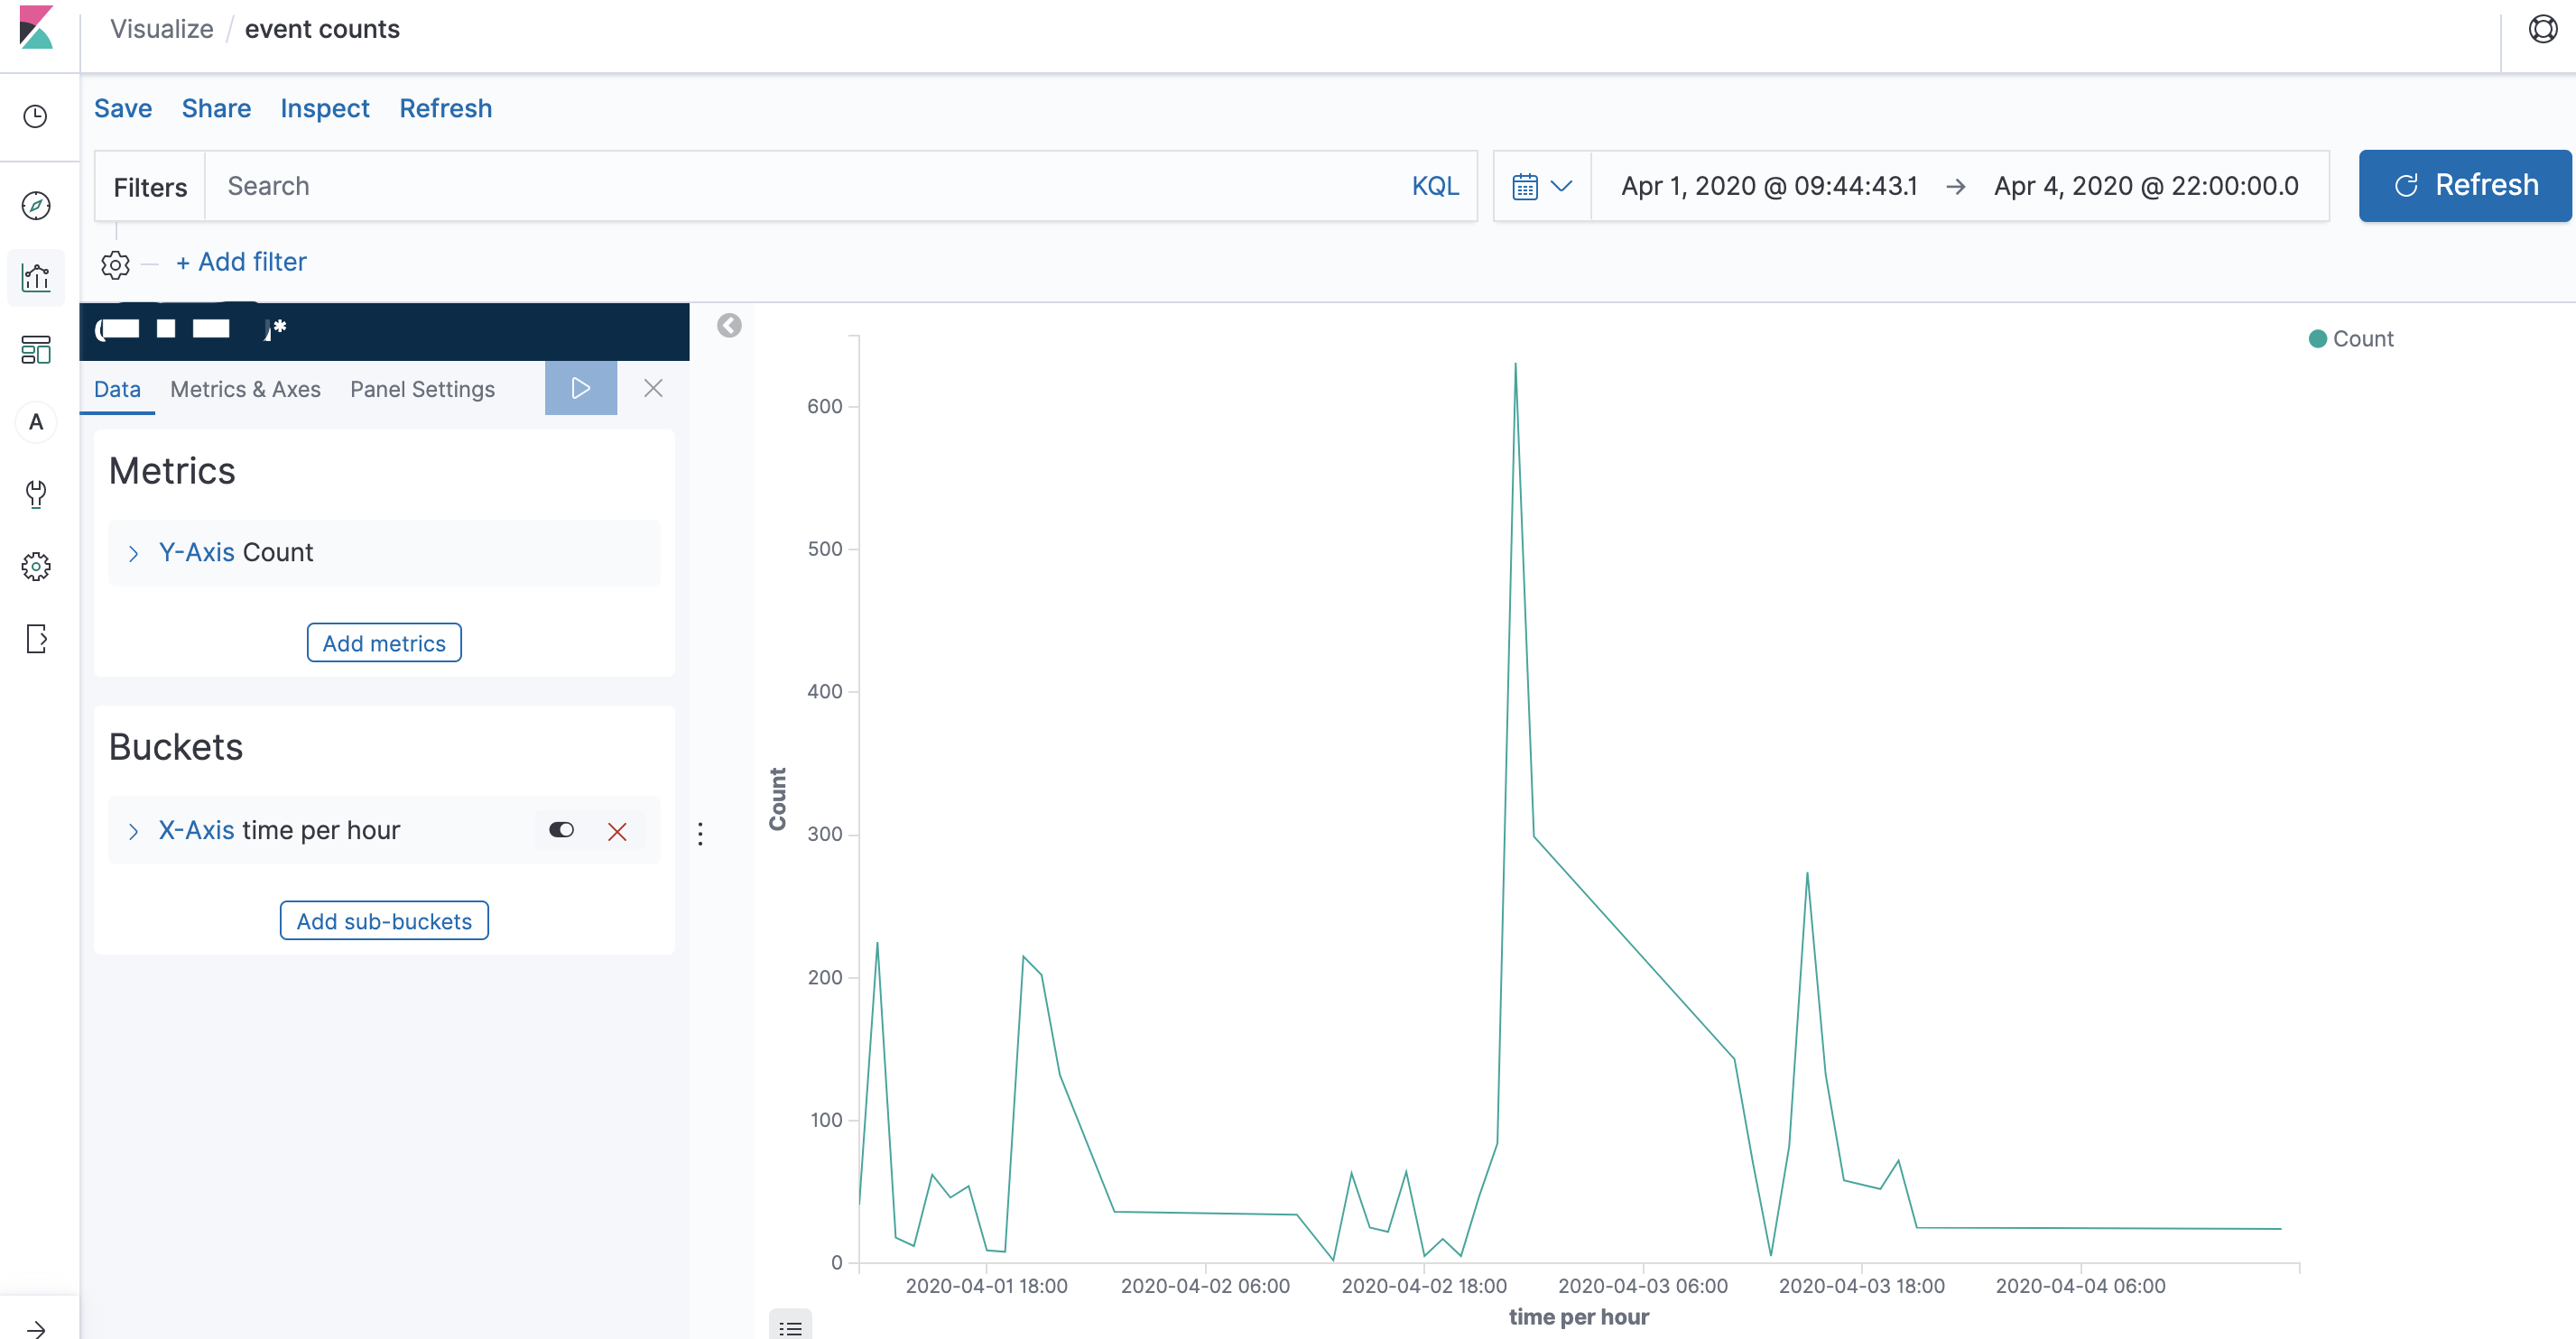Screen dimensions: 2576x1339
Task: Click x-axis label '2020-04-01 18:00'
Action: (986, 1286)
